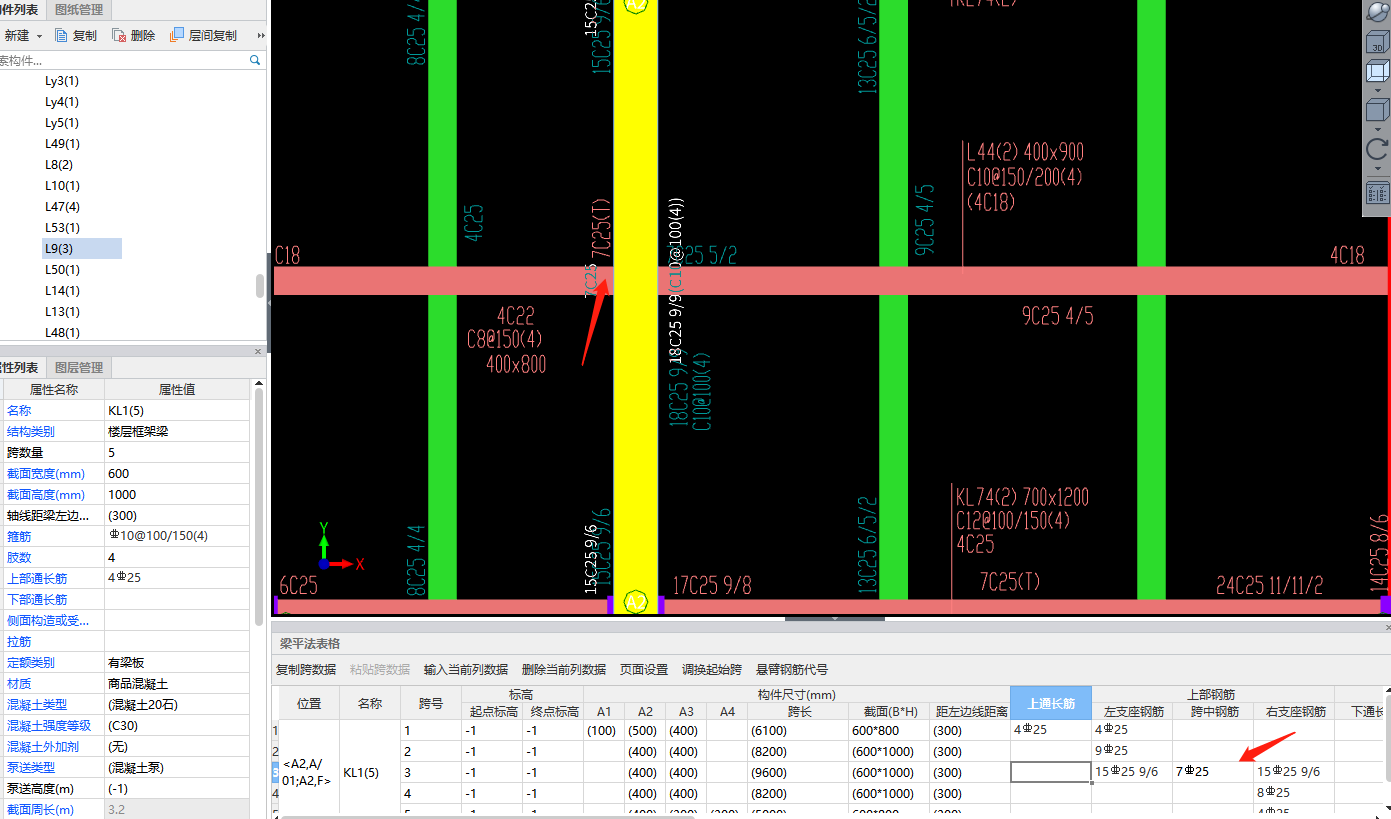
Task: Click 输入当前列数据 button
Action: (x=466, y=669)
